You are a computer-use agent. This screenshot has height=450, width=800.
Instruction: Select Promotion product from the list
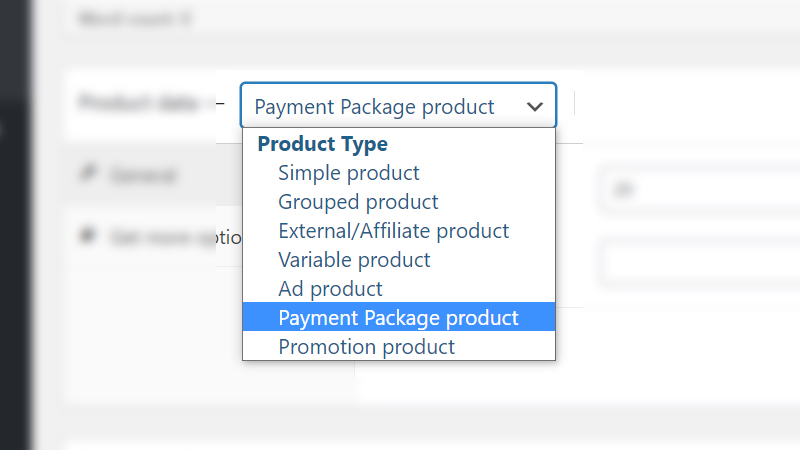366,347
